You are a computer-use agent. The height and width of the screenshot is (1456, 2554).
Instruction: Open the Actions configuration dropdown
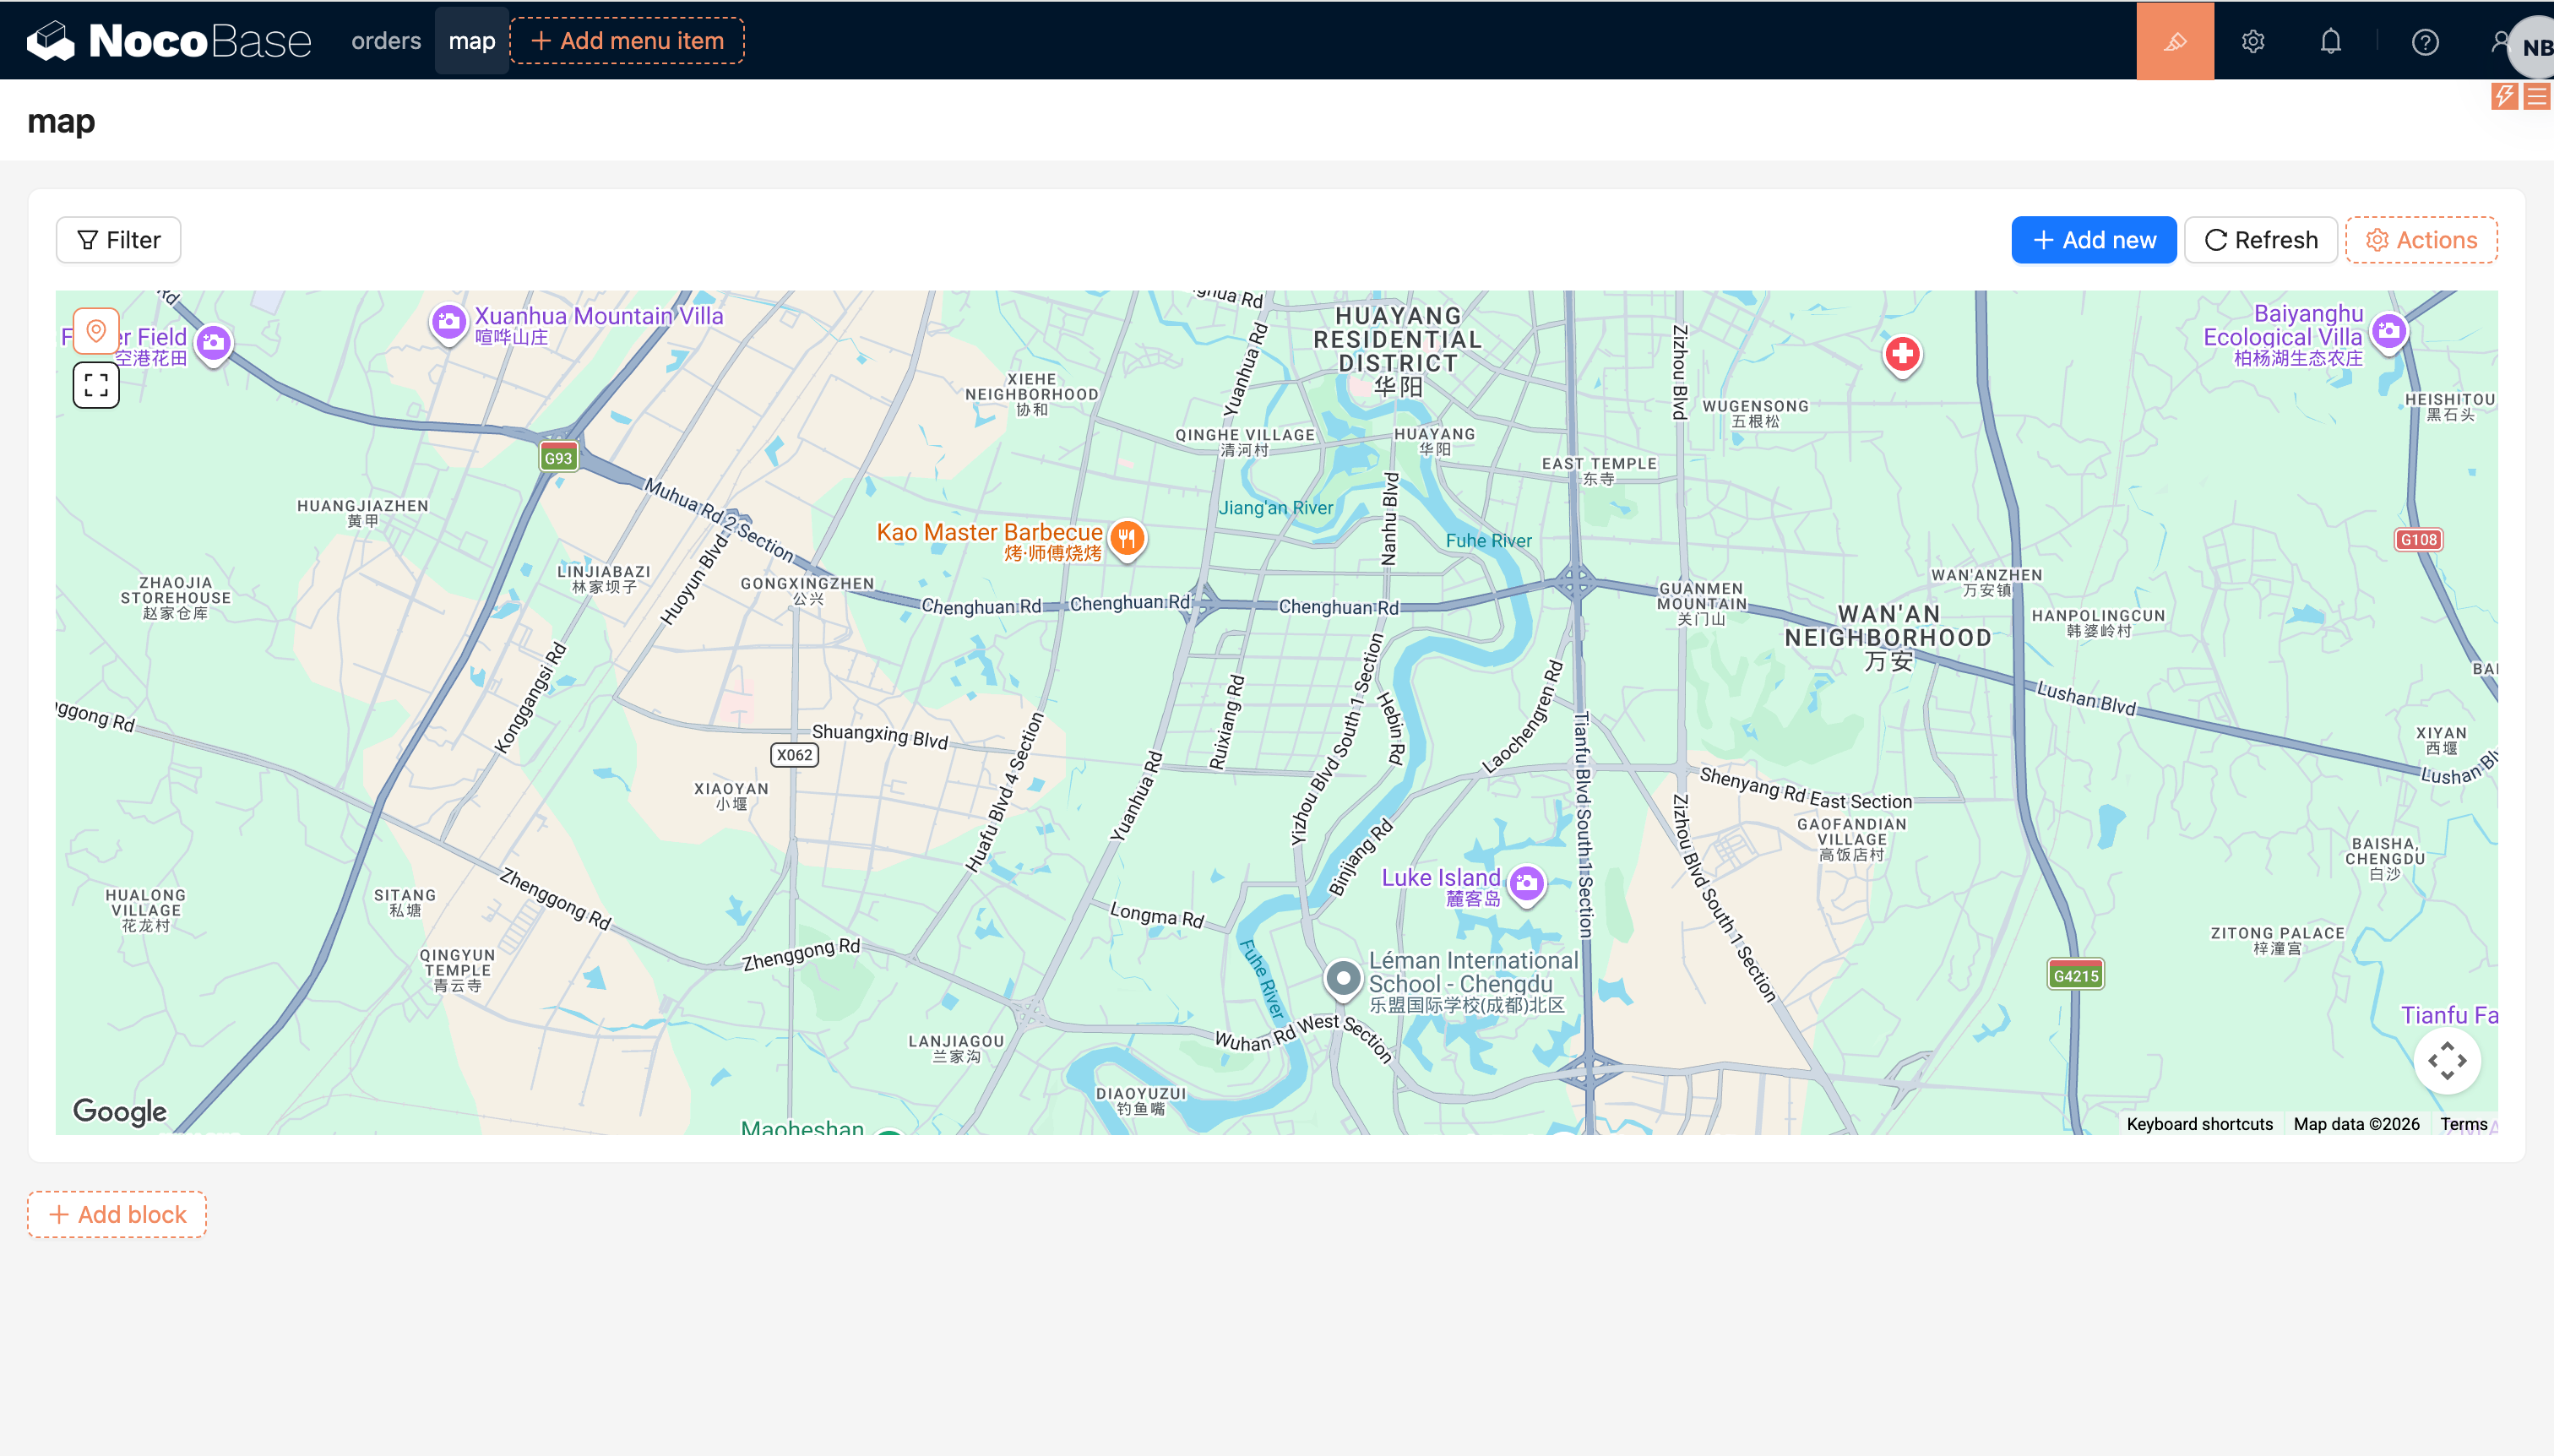tap(2421, 240)
